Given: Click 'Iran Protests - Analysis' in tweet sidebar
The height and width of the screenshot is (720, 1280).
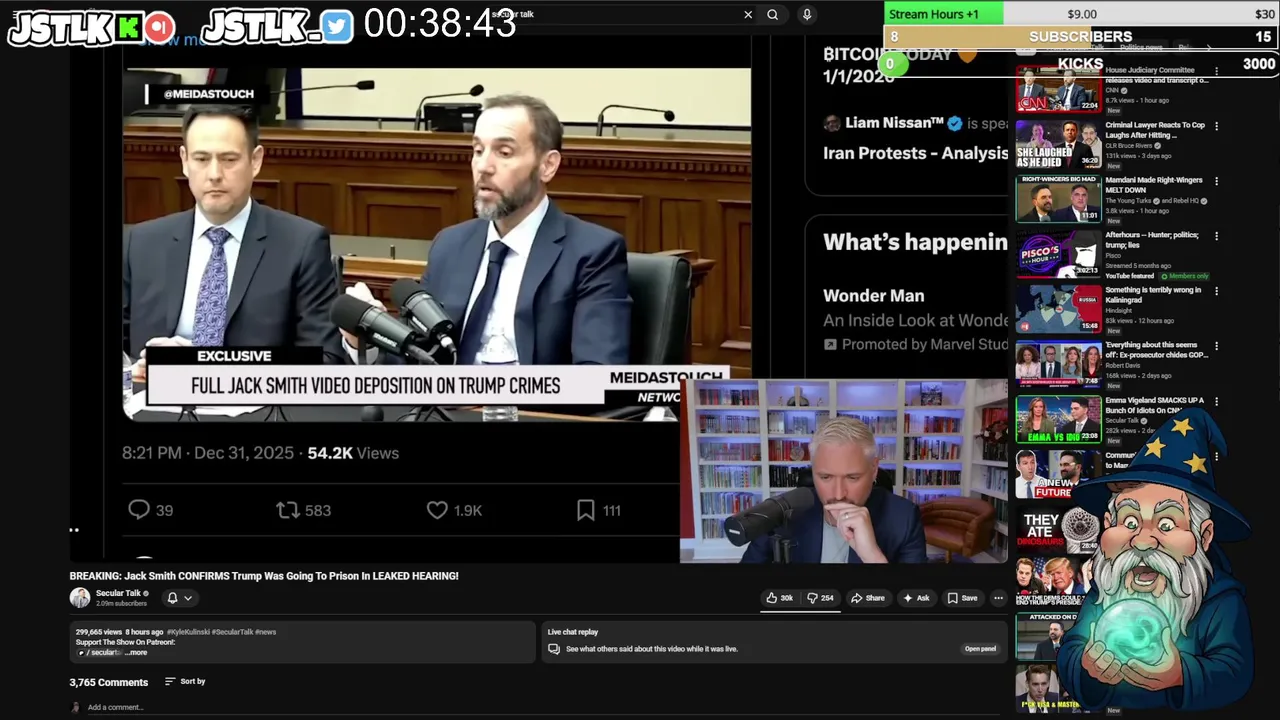Looking at the screenshot, I should tap(915, 153).
